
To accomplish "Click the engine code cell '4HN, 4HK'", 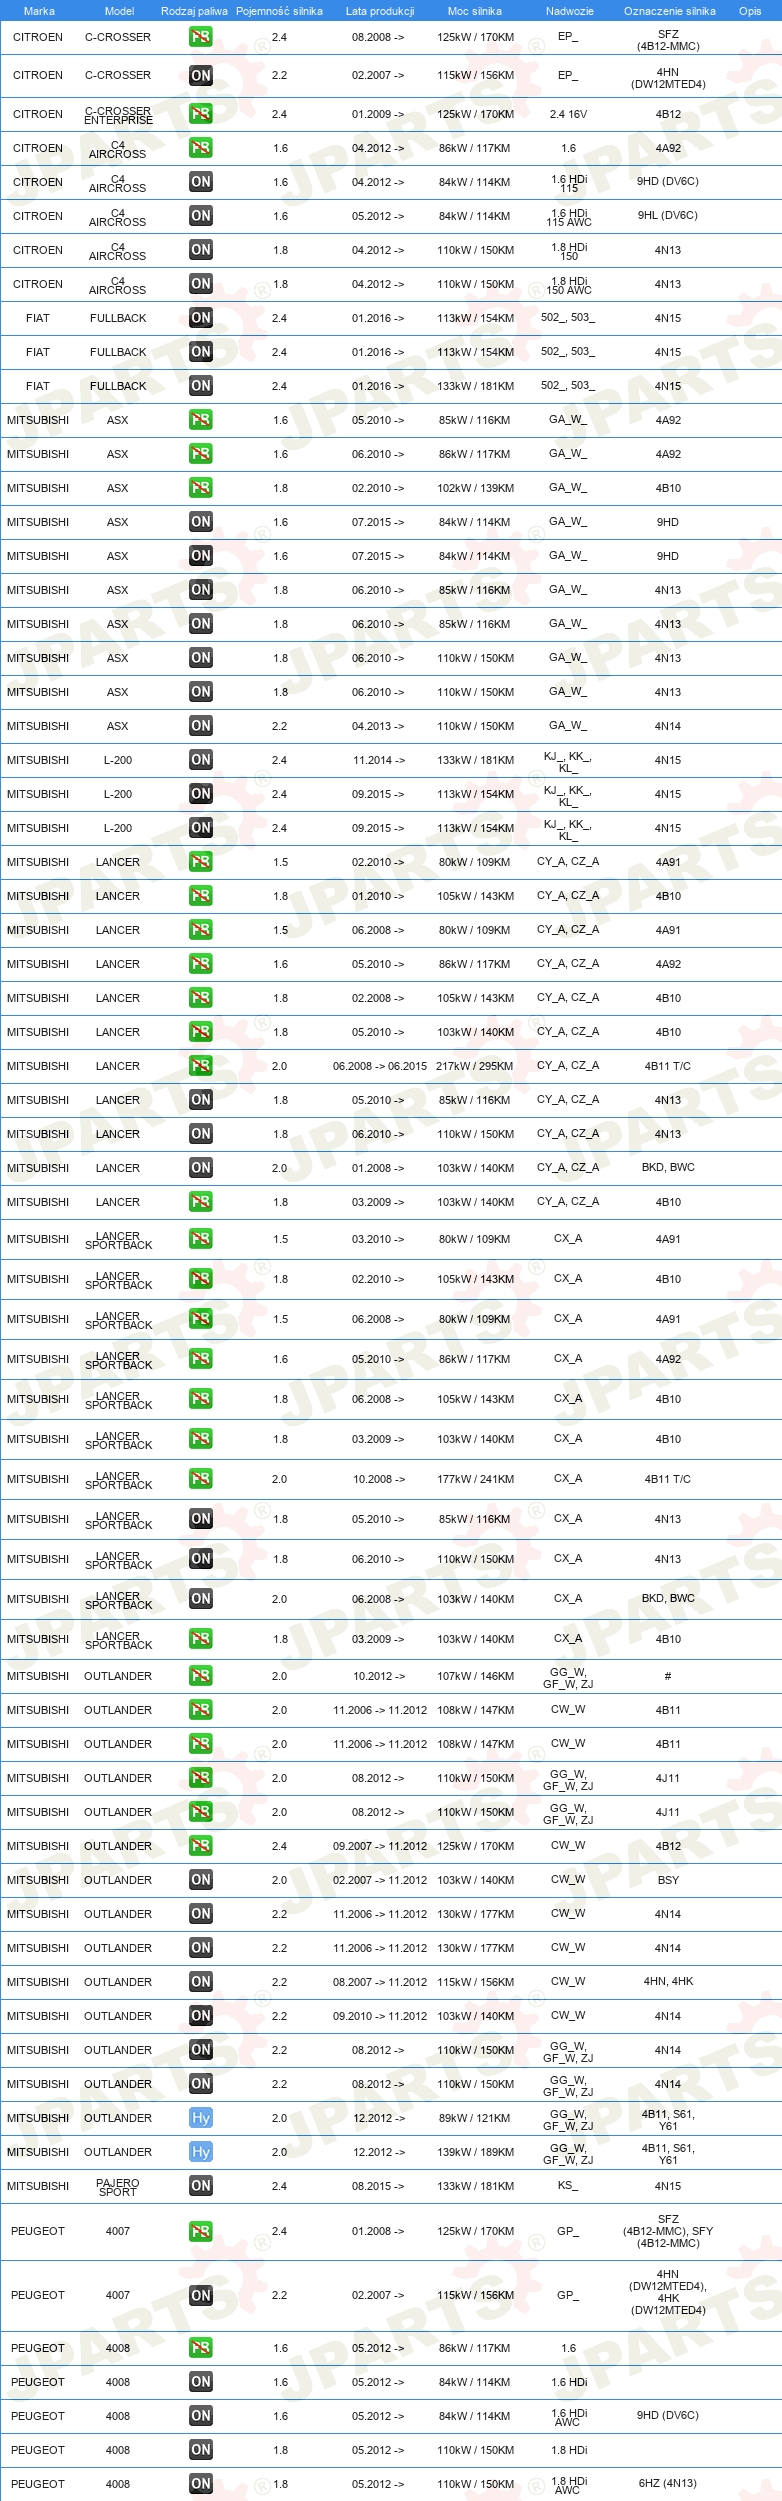I will [x=668, y=1981].
